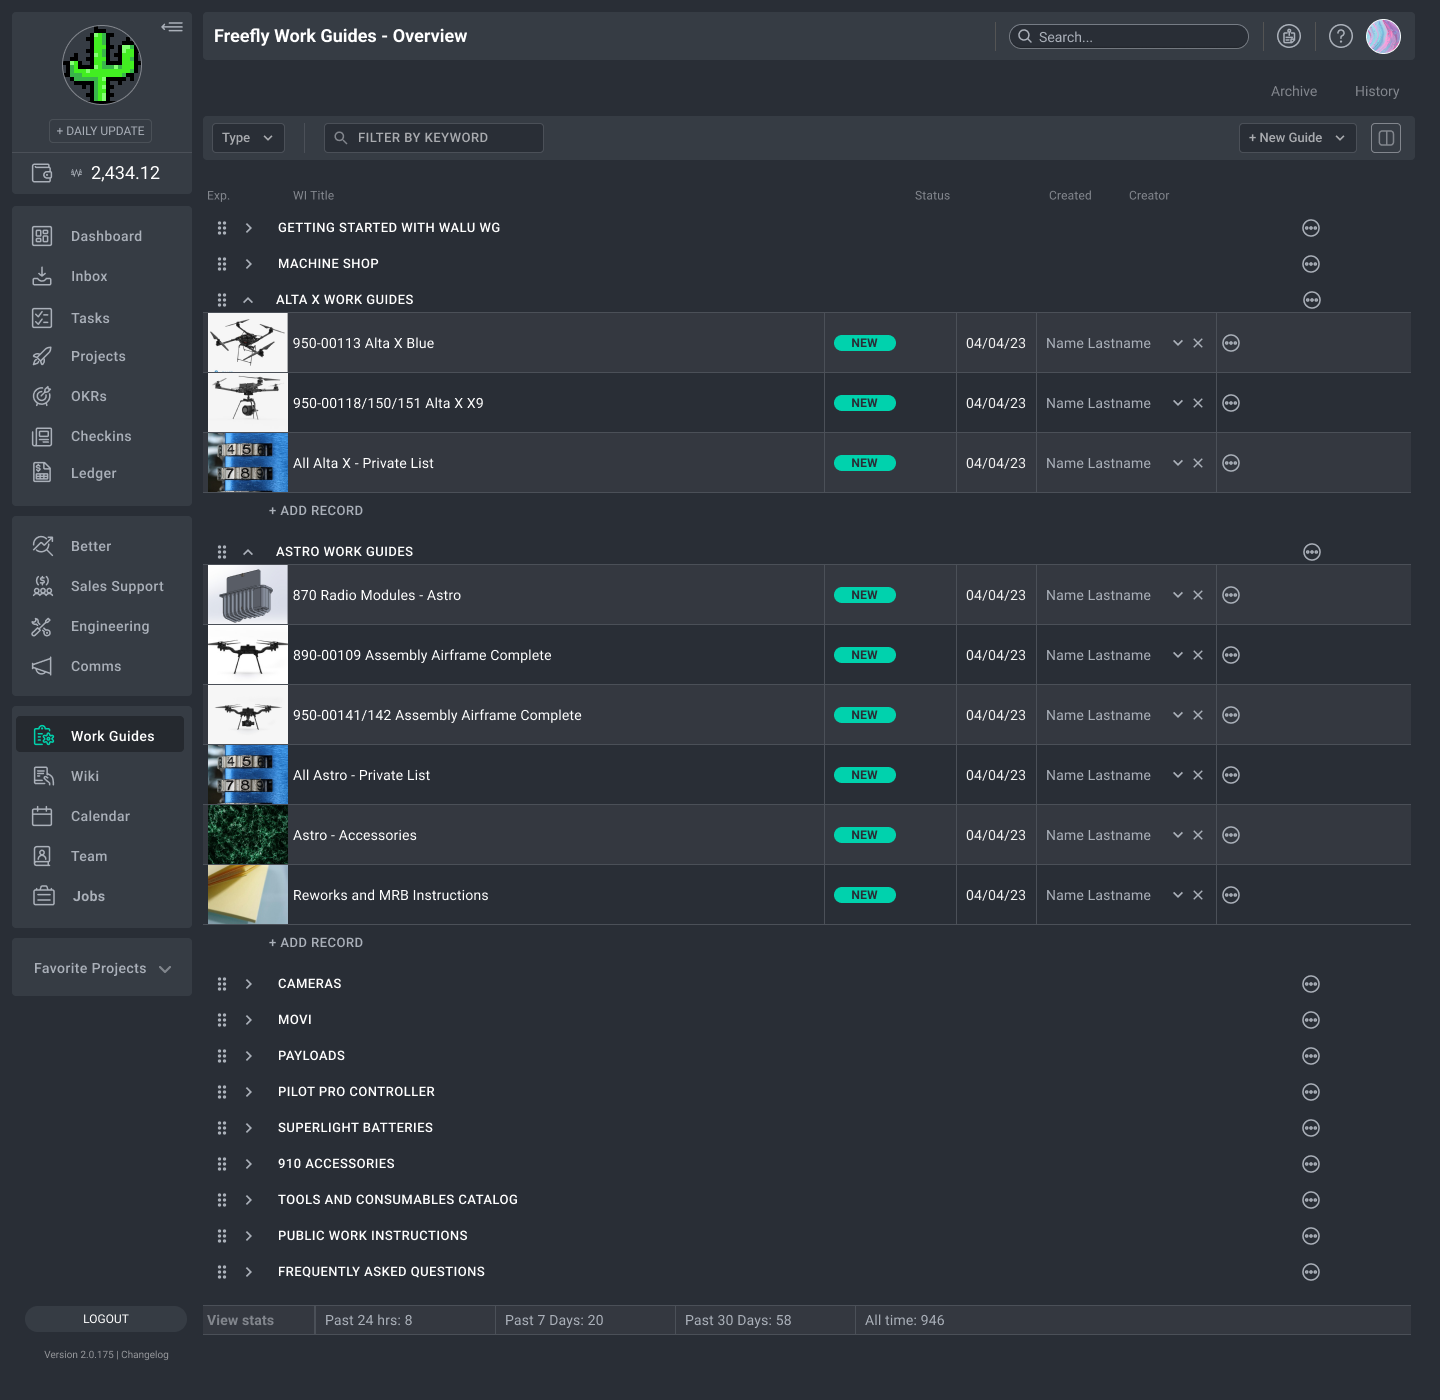The image size is (1440, 1400).
Task: Expand Getting Started with Walu WG group
Action: click(x=249, y=228)
